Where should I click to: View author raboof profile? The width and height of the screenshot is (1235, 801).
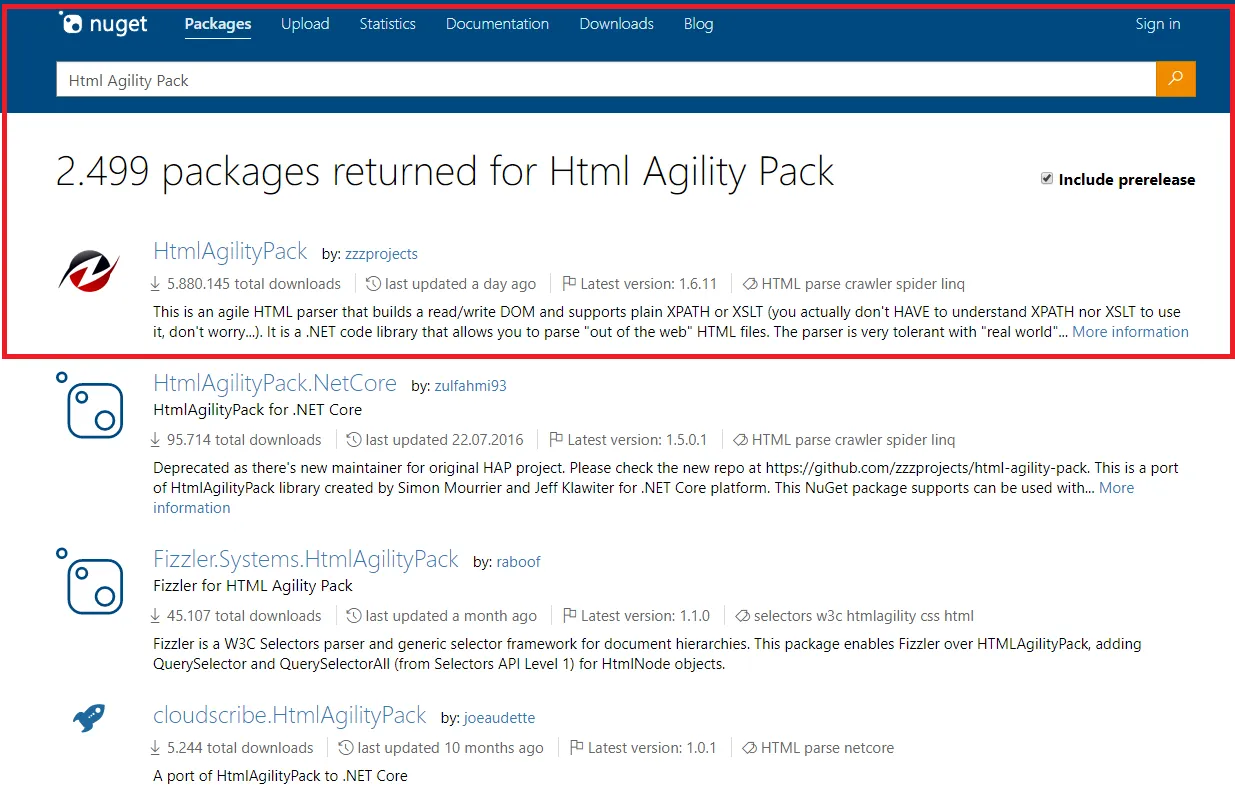[519, 562]
